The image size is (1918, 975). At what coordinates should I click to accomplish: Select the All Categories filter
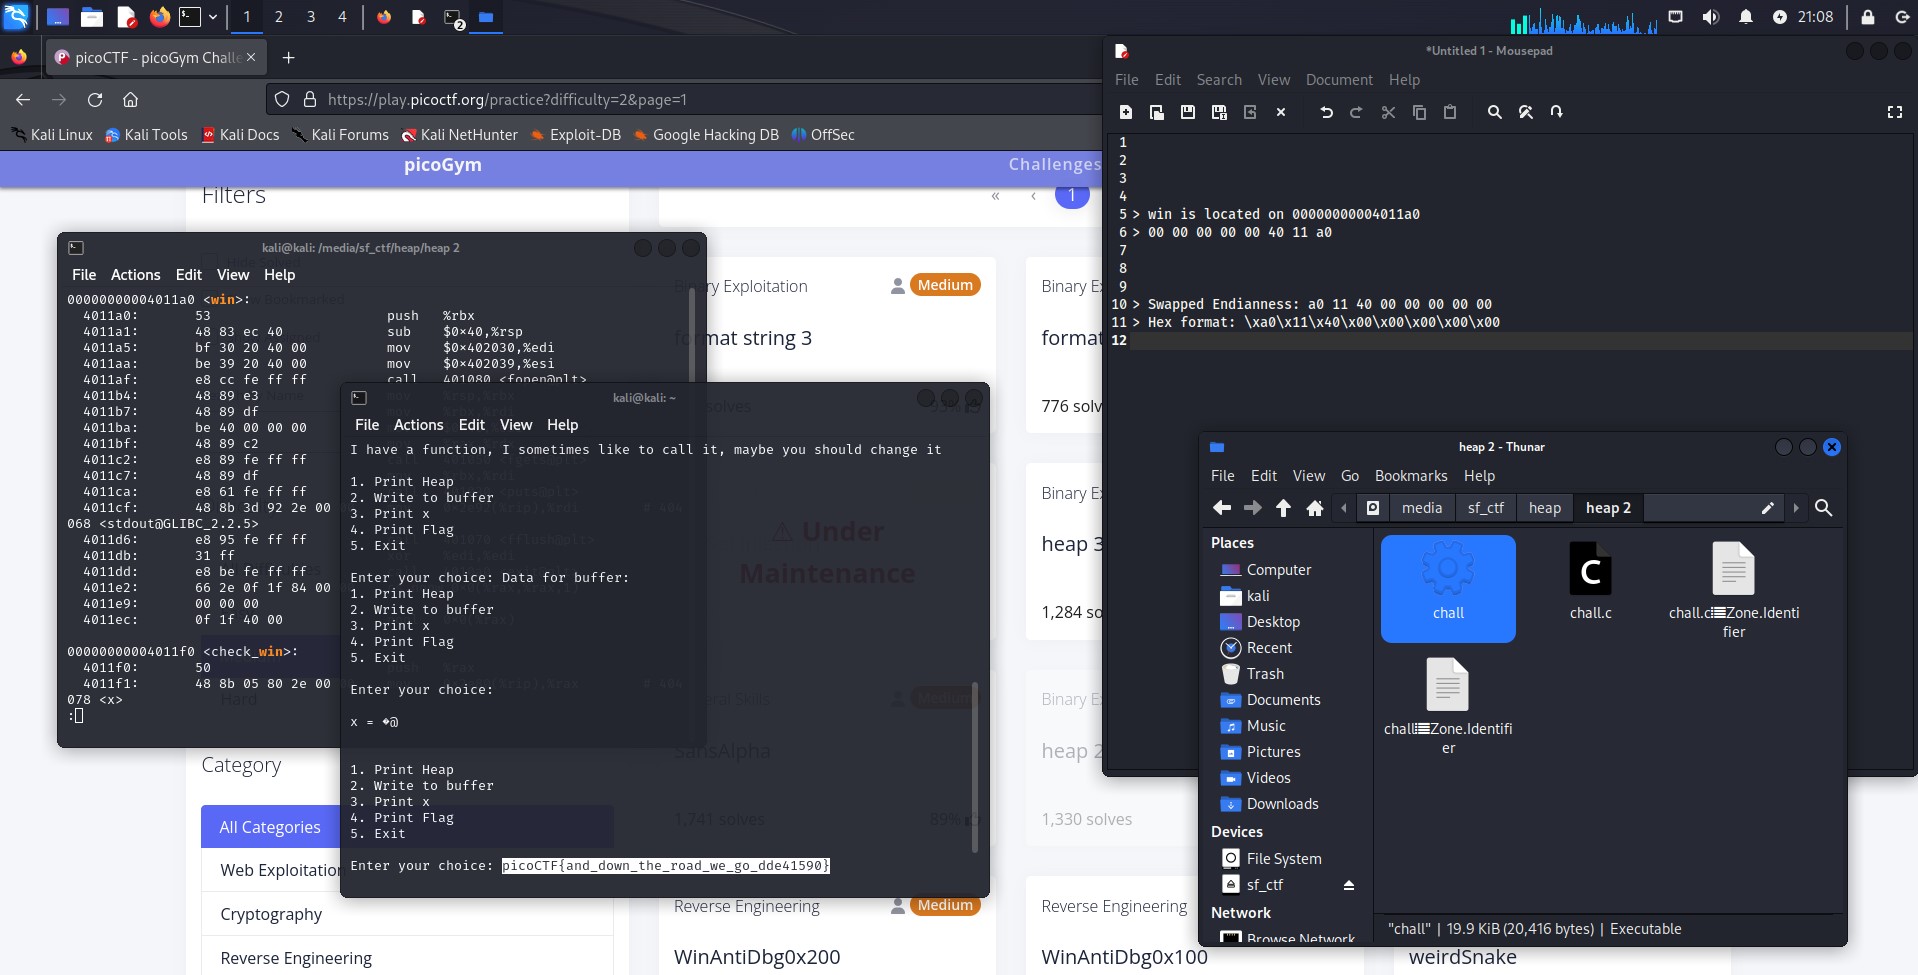click(x=270, y=827)
